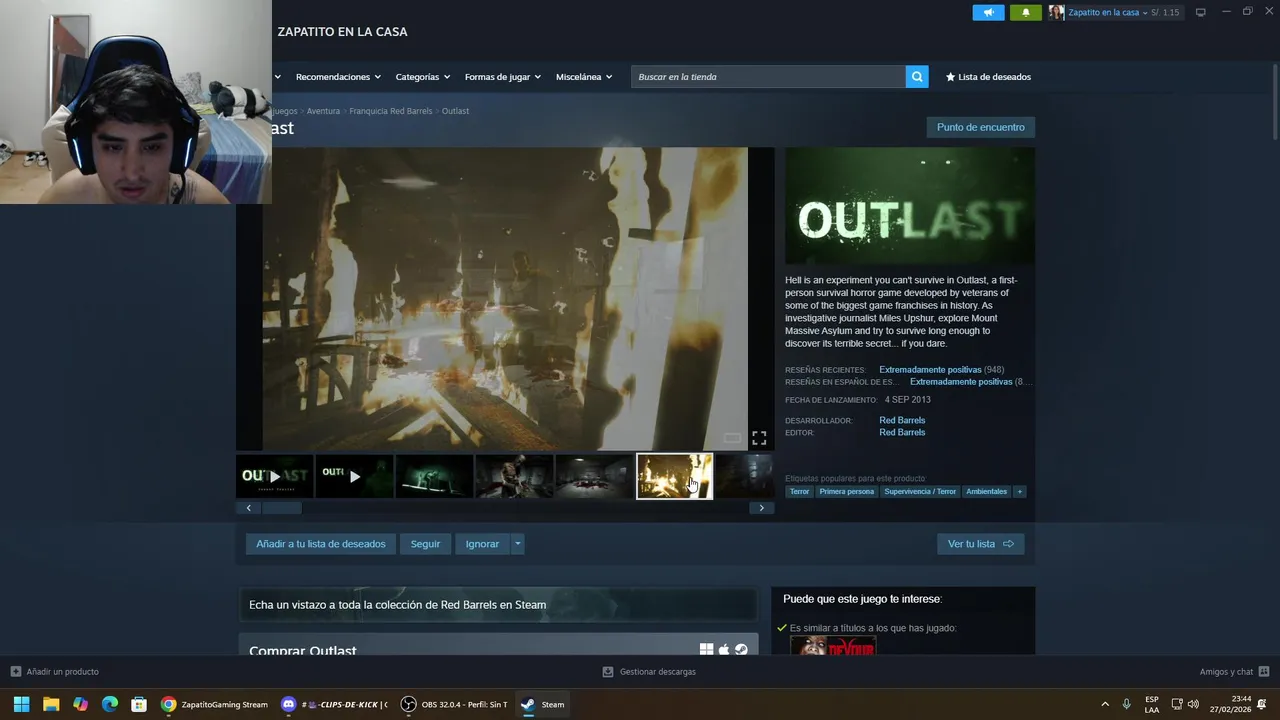Viewport: 1280px width, 720px height.
Task: Expand the Recomendaciones menu
Action: [x=338, y=77]
